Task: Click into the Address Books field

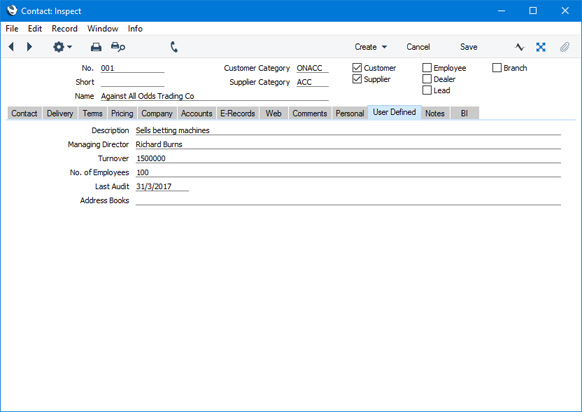Action: [x=348, y=200]
